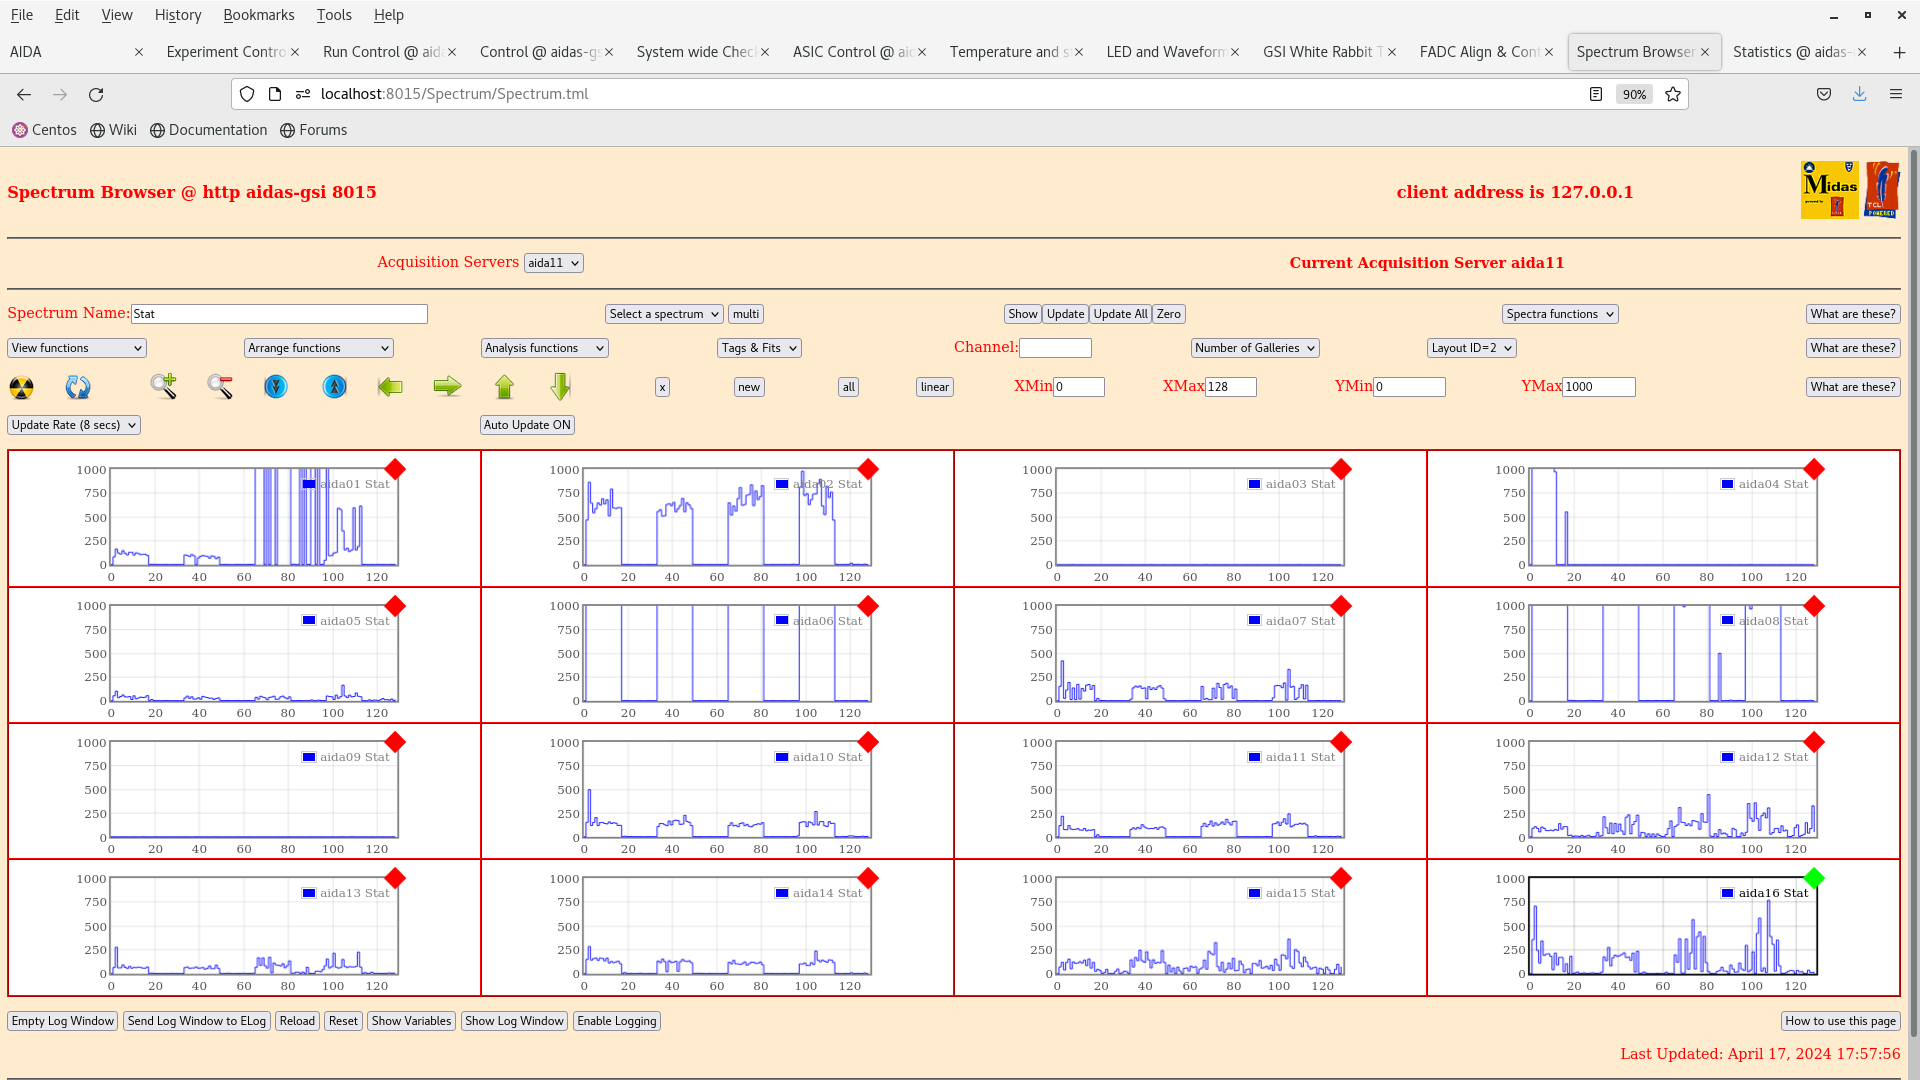The height and width of the screenshot is (1080, 1920).
Task: Click the zoom out magnifier icon
Action: point(220,386)
